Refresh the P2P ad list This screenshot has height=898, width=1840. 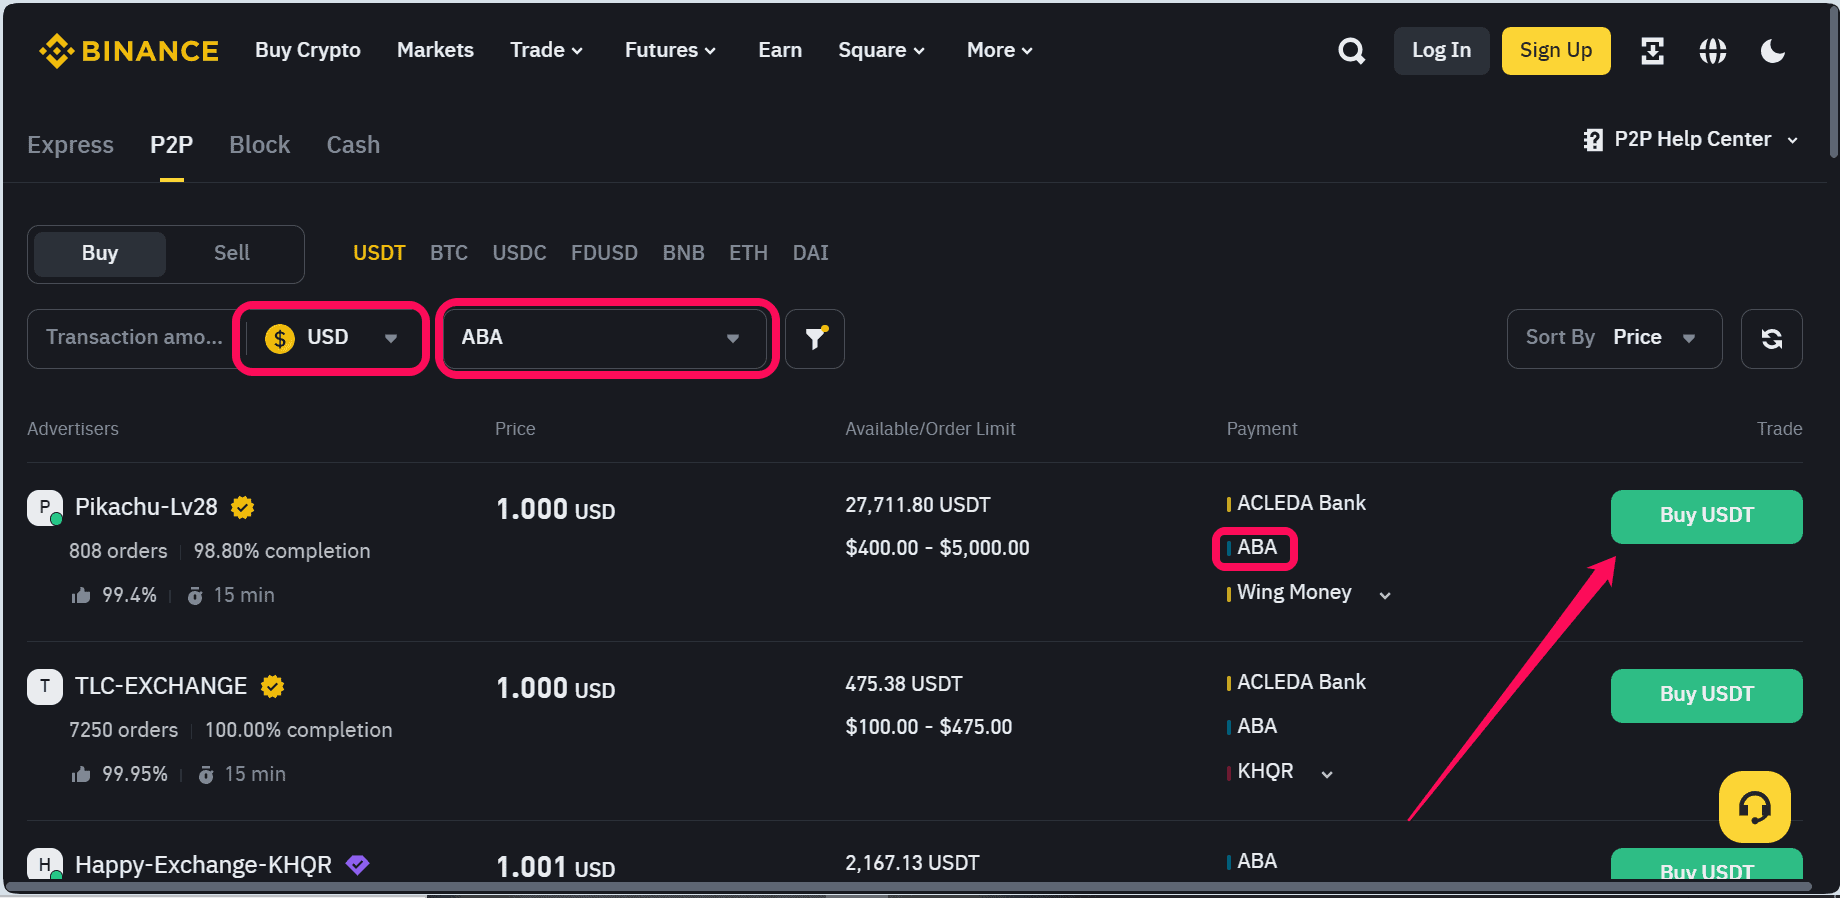1771,338
